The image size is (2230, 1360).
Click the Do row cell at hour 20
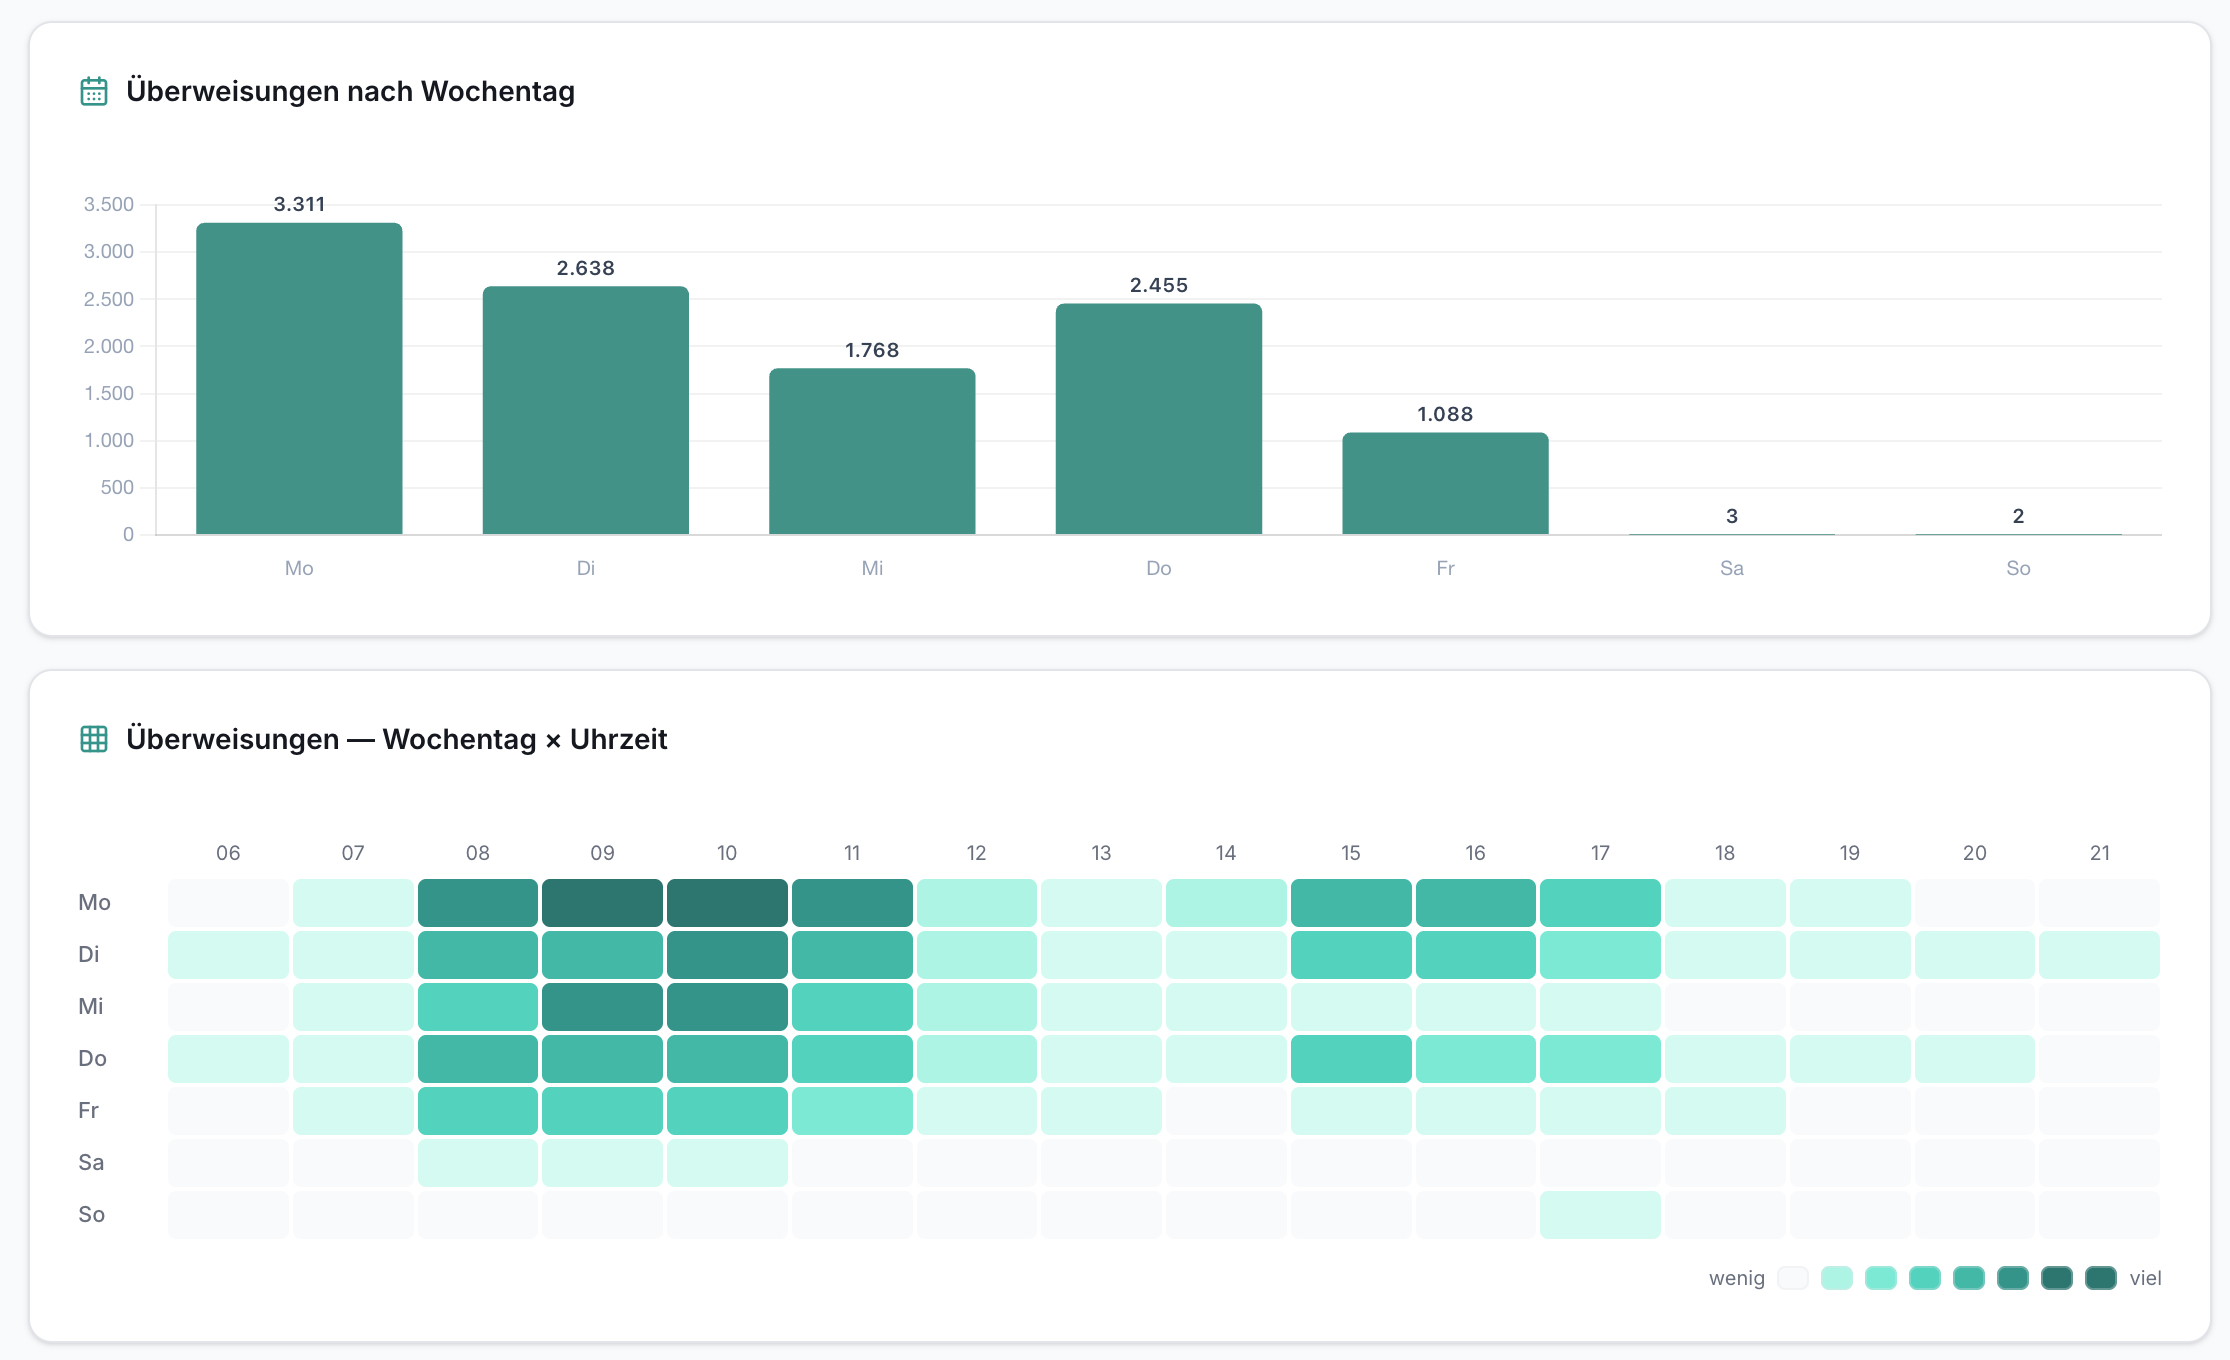point(1975,1059)
